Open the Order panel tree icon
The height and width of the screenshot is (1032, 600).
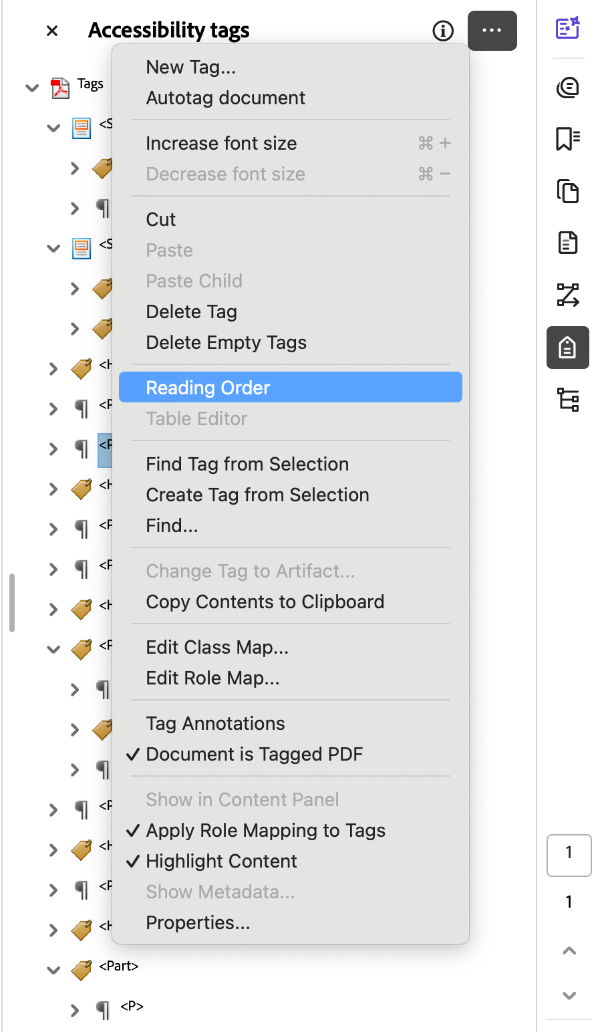[567, 400]
